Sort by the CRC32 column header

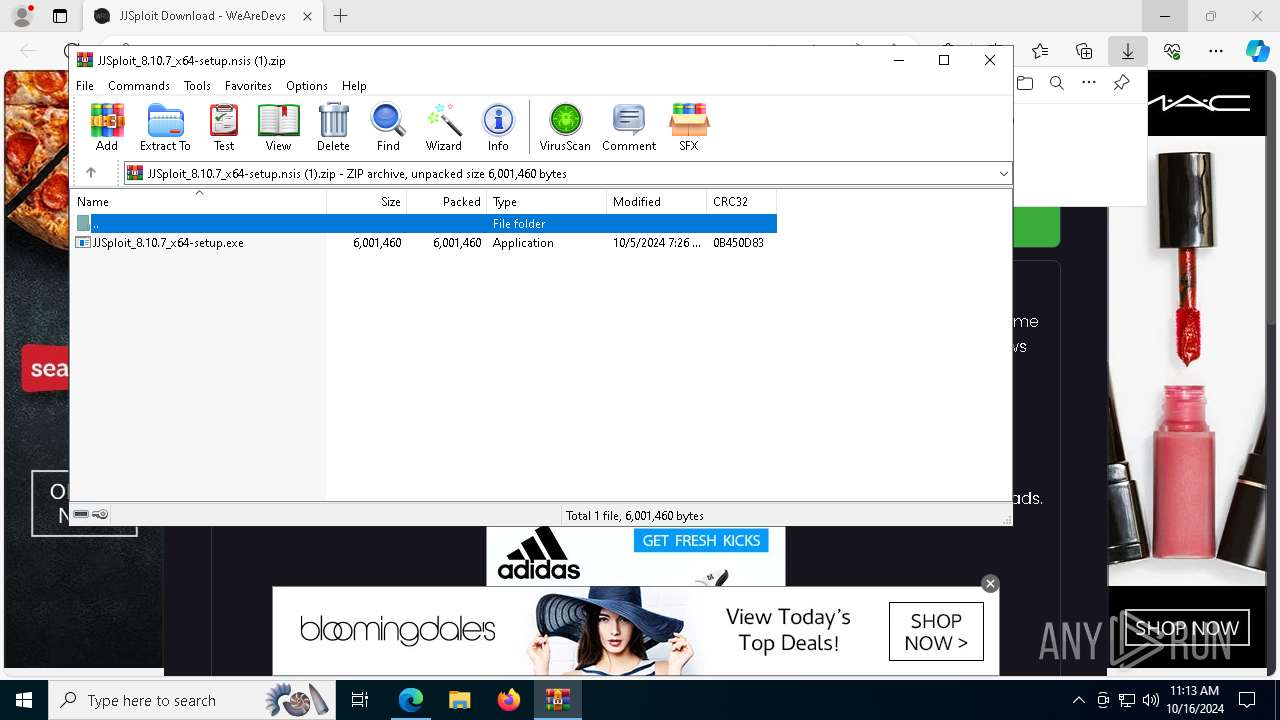[x=742, y=201]
